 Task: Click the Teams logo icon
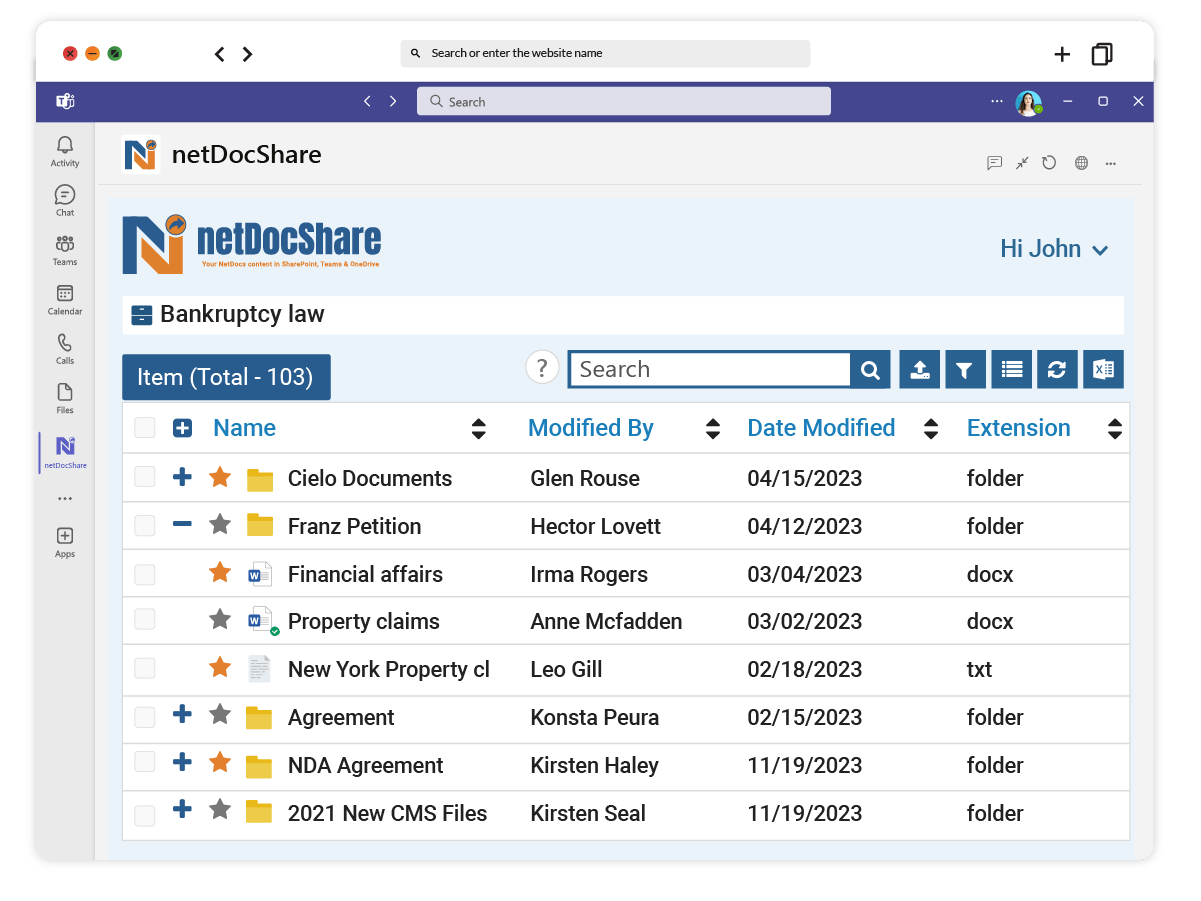click(66, 101)
